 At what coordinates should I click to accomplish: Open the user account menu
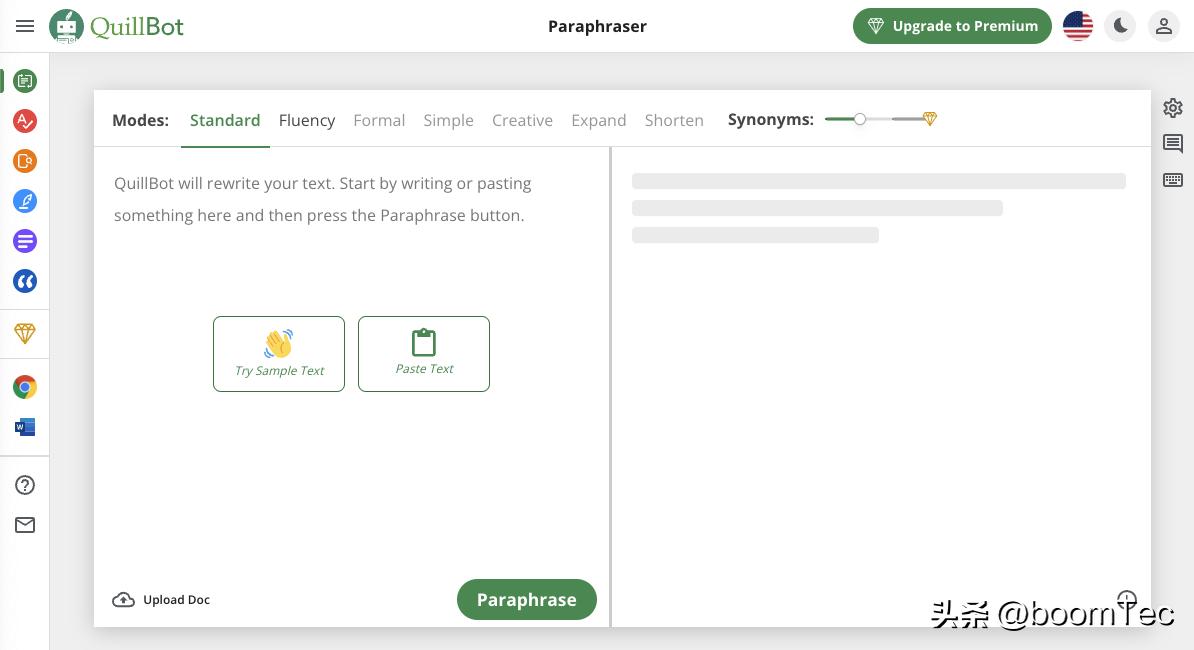pos(1163,26)
